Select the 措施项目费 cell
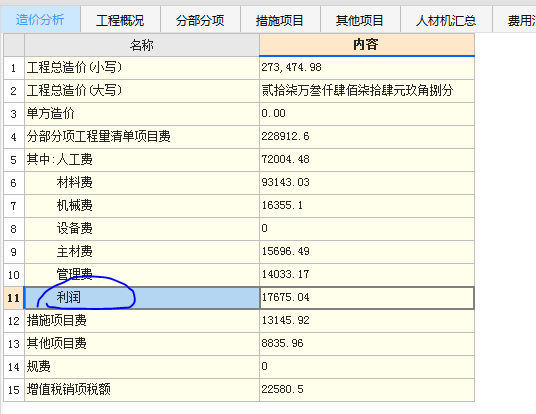 142,321
